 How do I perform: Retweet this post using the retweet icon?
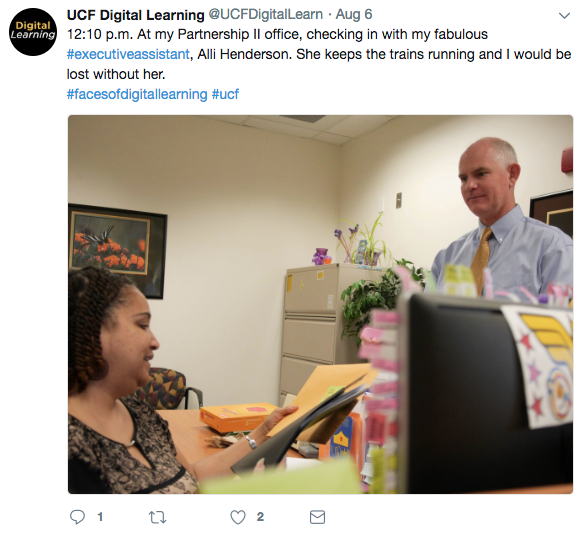157,517
